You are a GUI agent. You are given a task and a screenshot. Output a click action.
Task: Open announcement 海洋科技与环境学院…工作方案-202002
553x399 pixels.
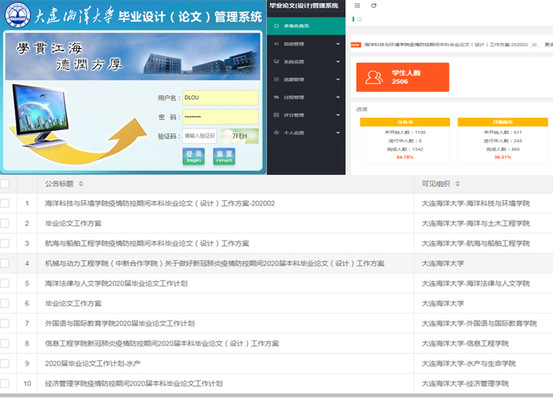[160, 204]
